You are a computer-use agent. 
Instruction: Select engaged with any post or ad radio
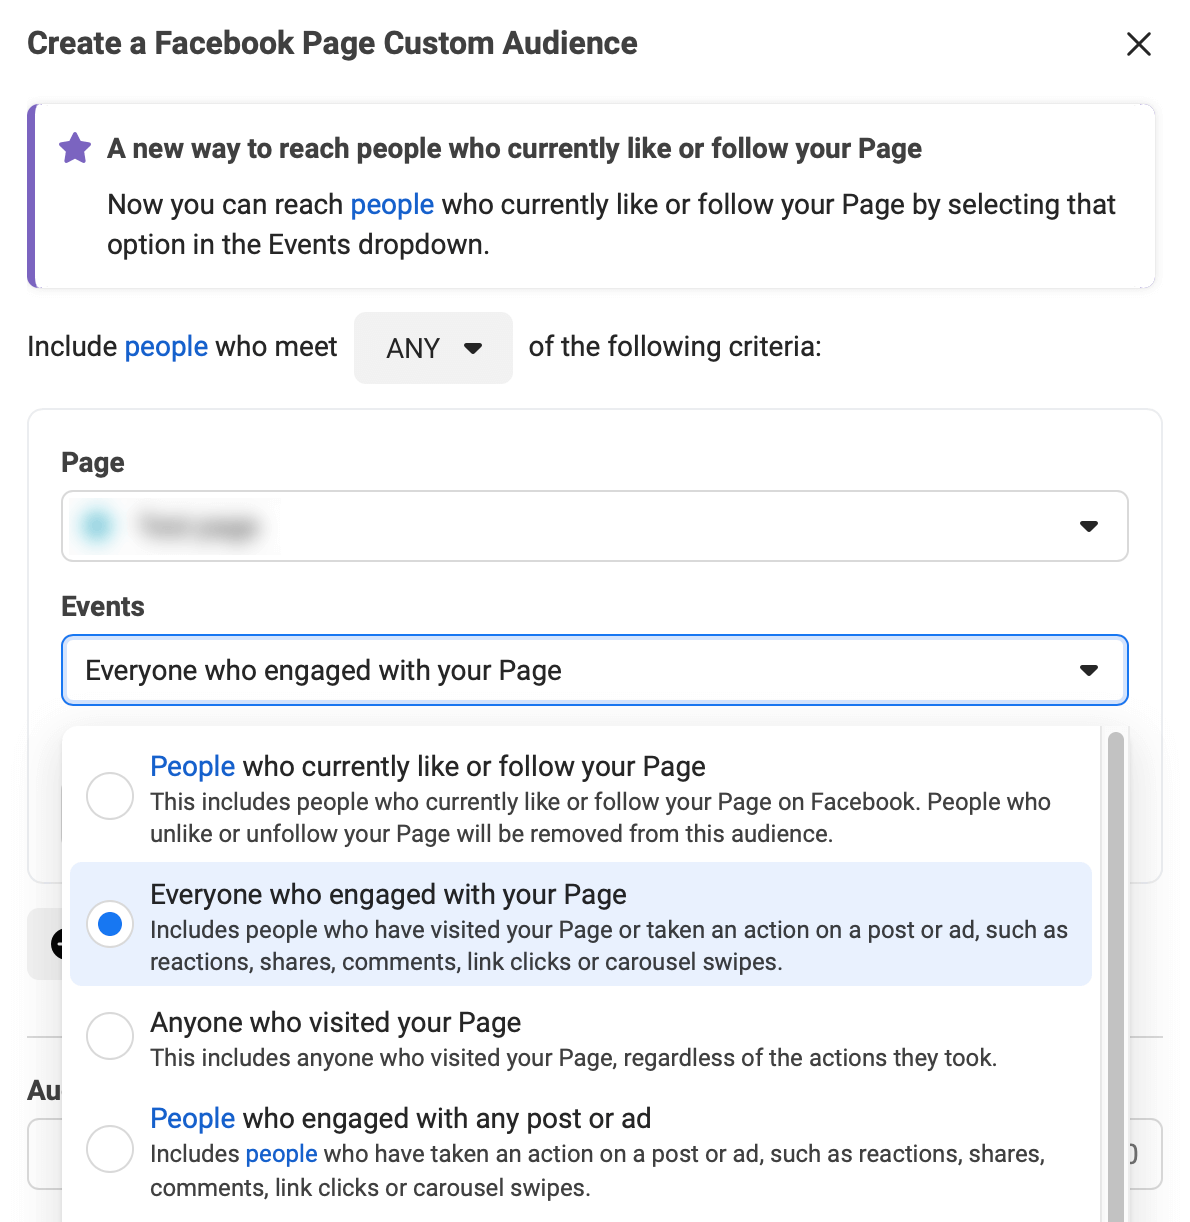point(110,1149)
